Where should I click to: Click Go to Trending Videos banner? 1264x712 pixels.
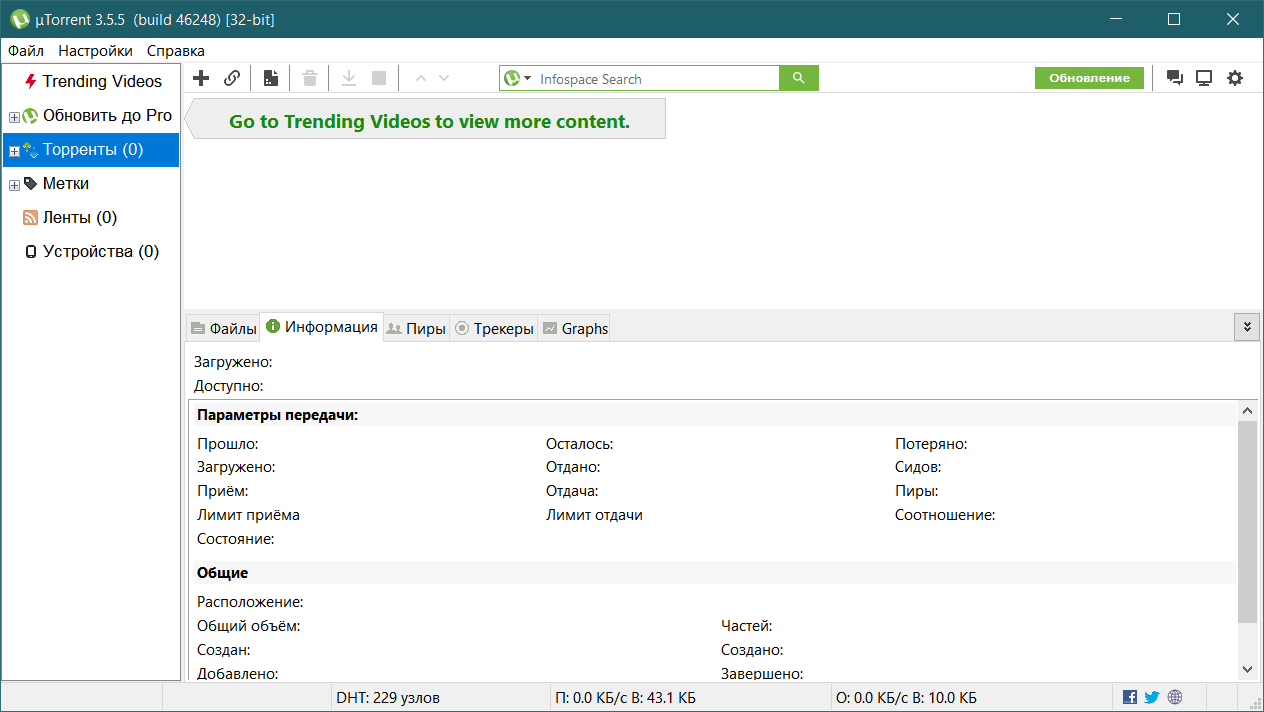pyautogui.click(x=426, y=121)
